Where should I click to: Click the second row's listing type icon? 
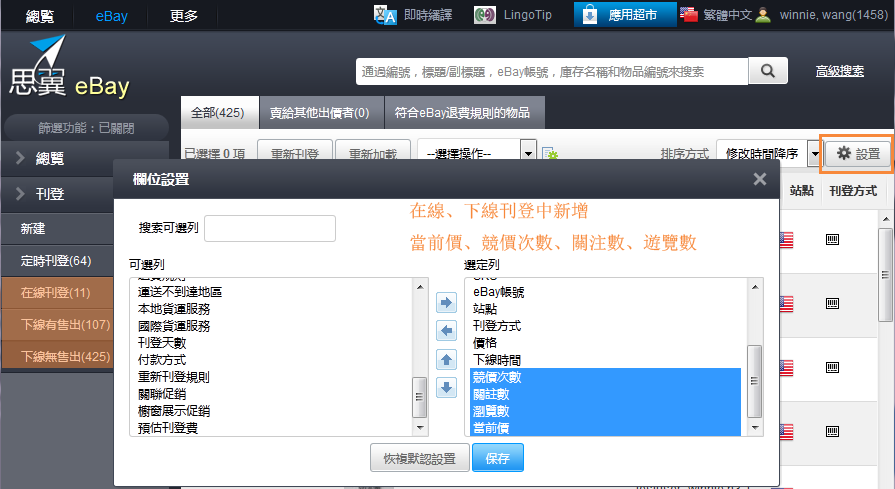[832, 304]
